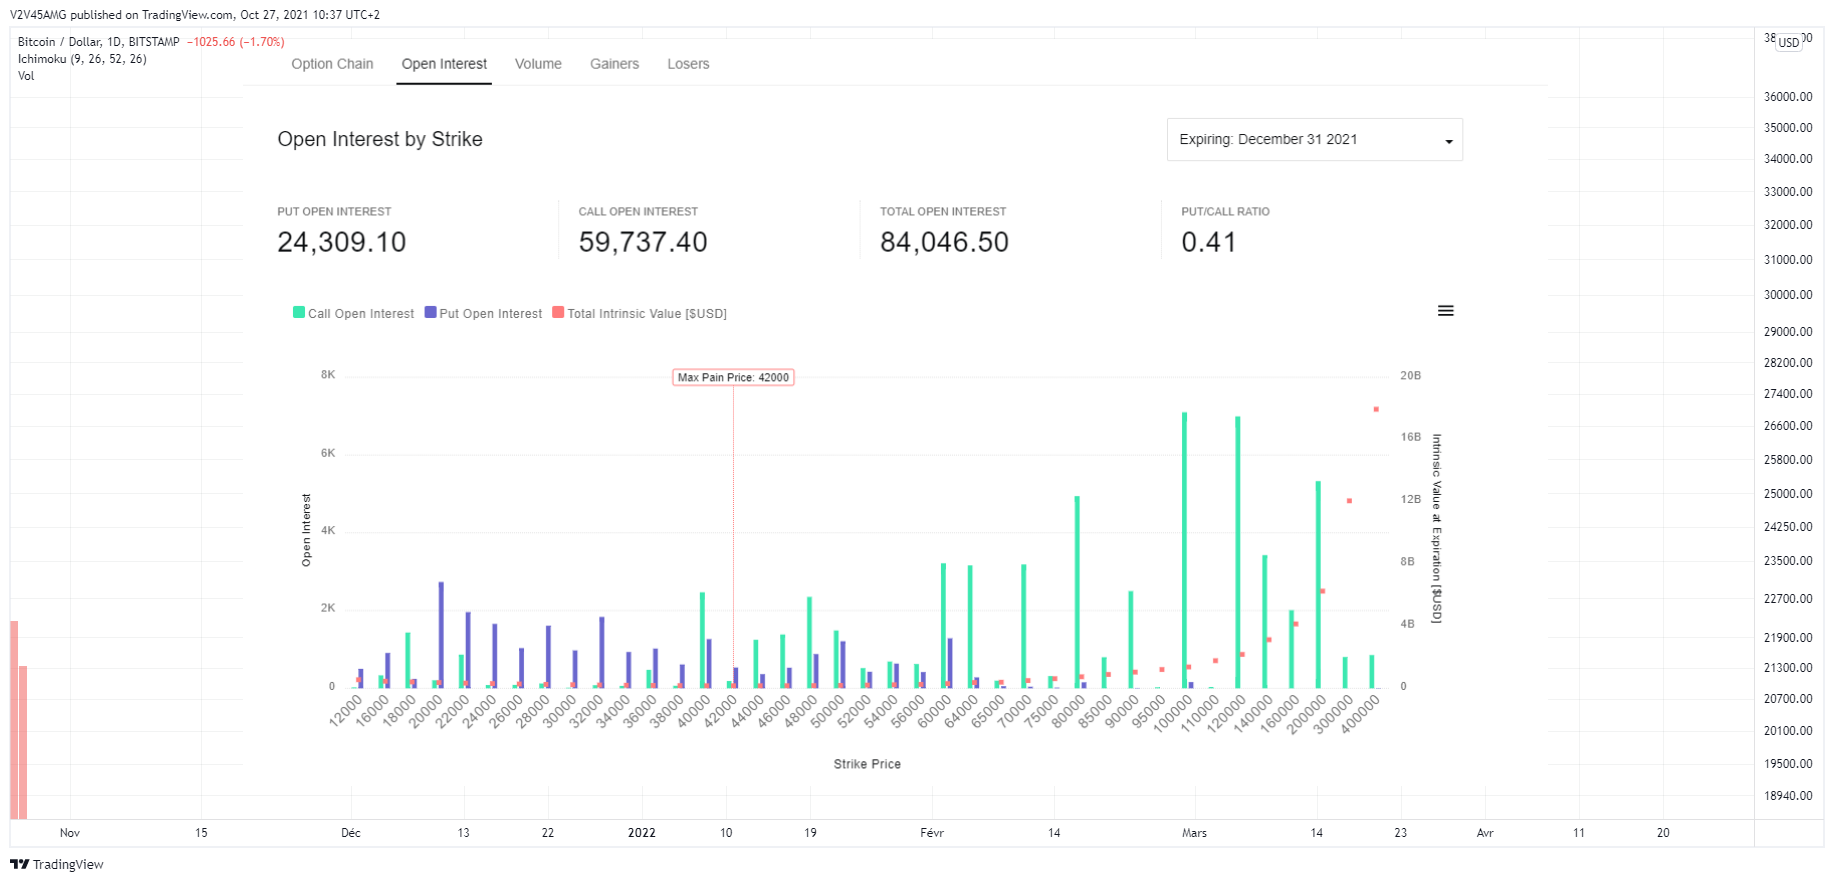
Task: Click the put bar at strike 20000
Action: pyautogui.click(x=441, y=635)
